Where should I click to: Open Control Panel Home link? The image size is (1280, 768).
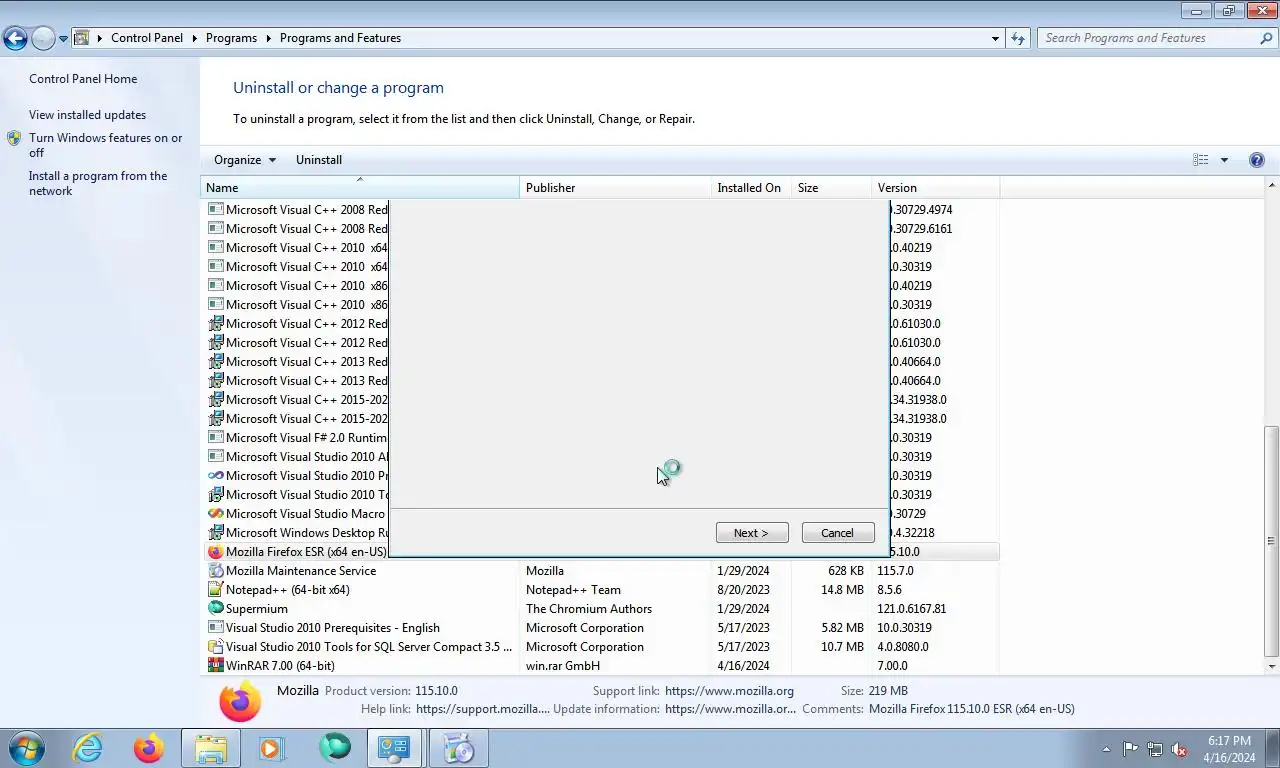pyautogui.click(x=83, y=79)
